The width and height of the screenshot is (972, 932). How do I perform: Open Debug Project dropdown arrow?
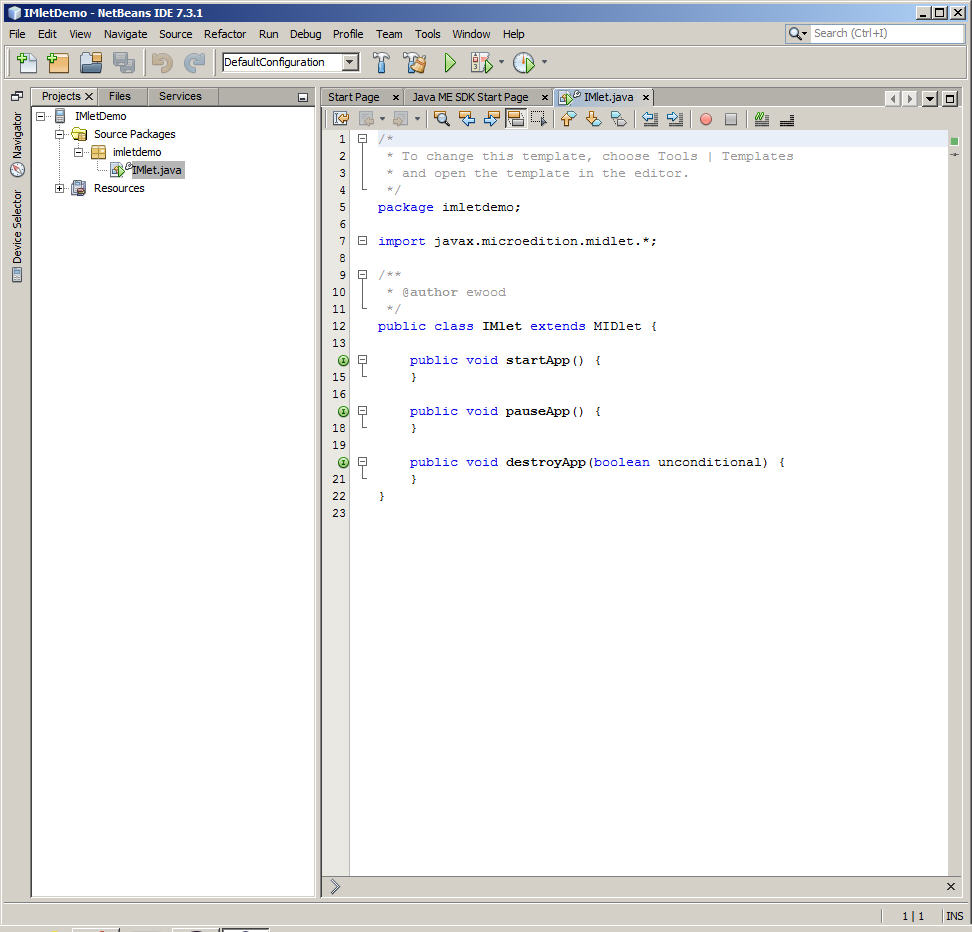[x=501, y=62]
